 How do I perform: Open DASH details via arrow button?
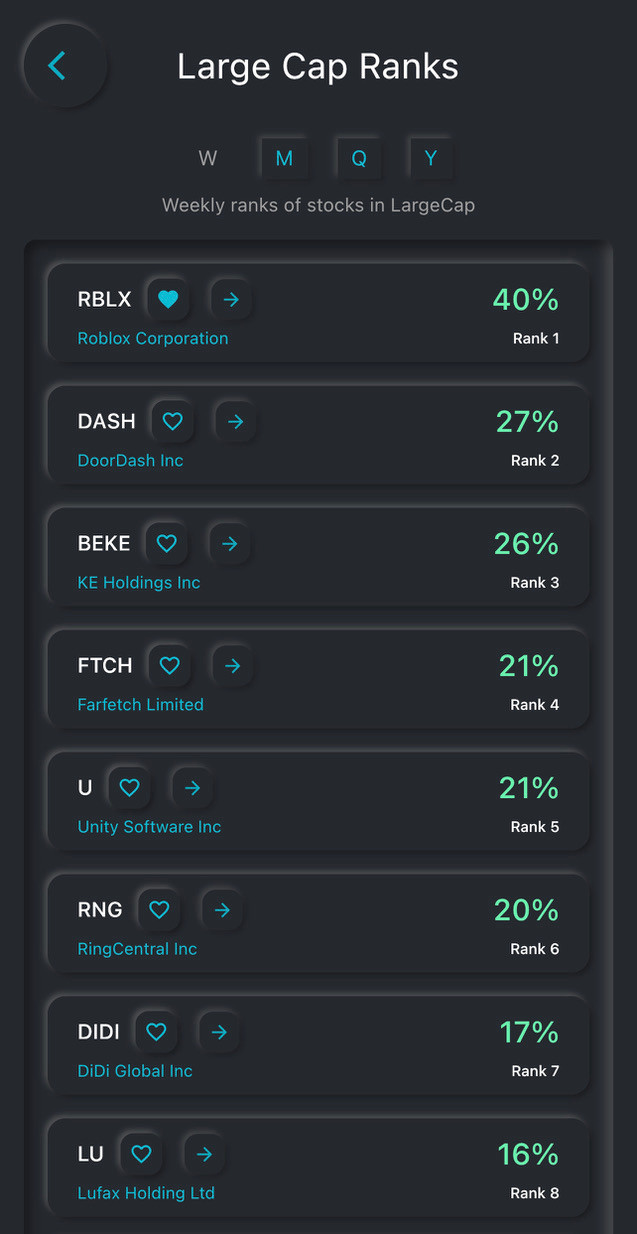(236, 421)
